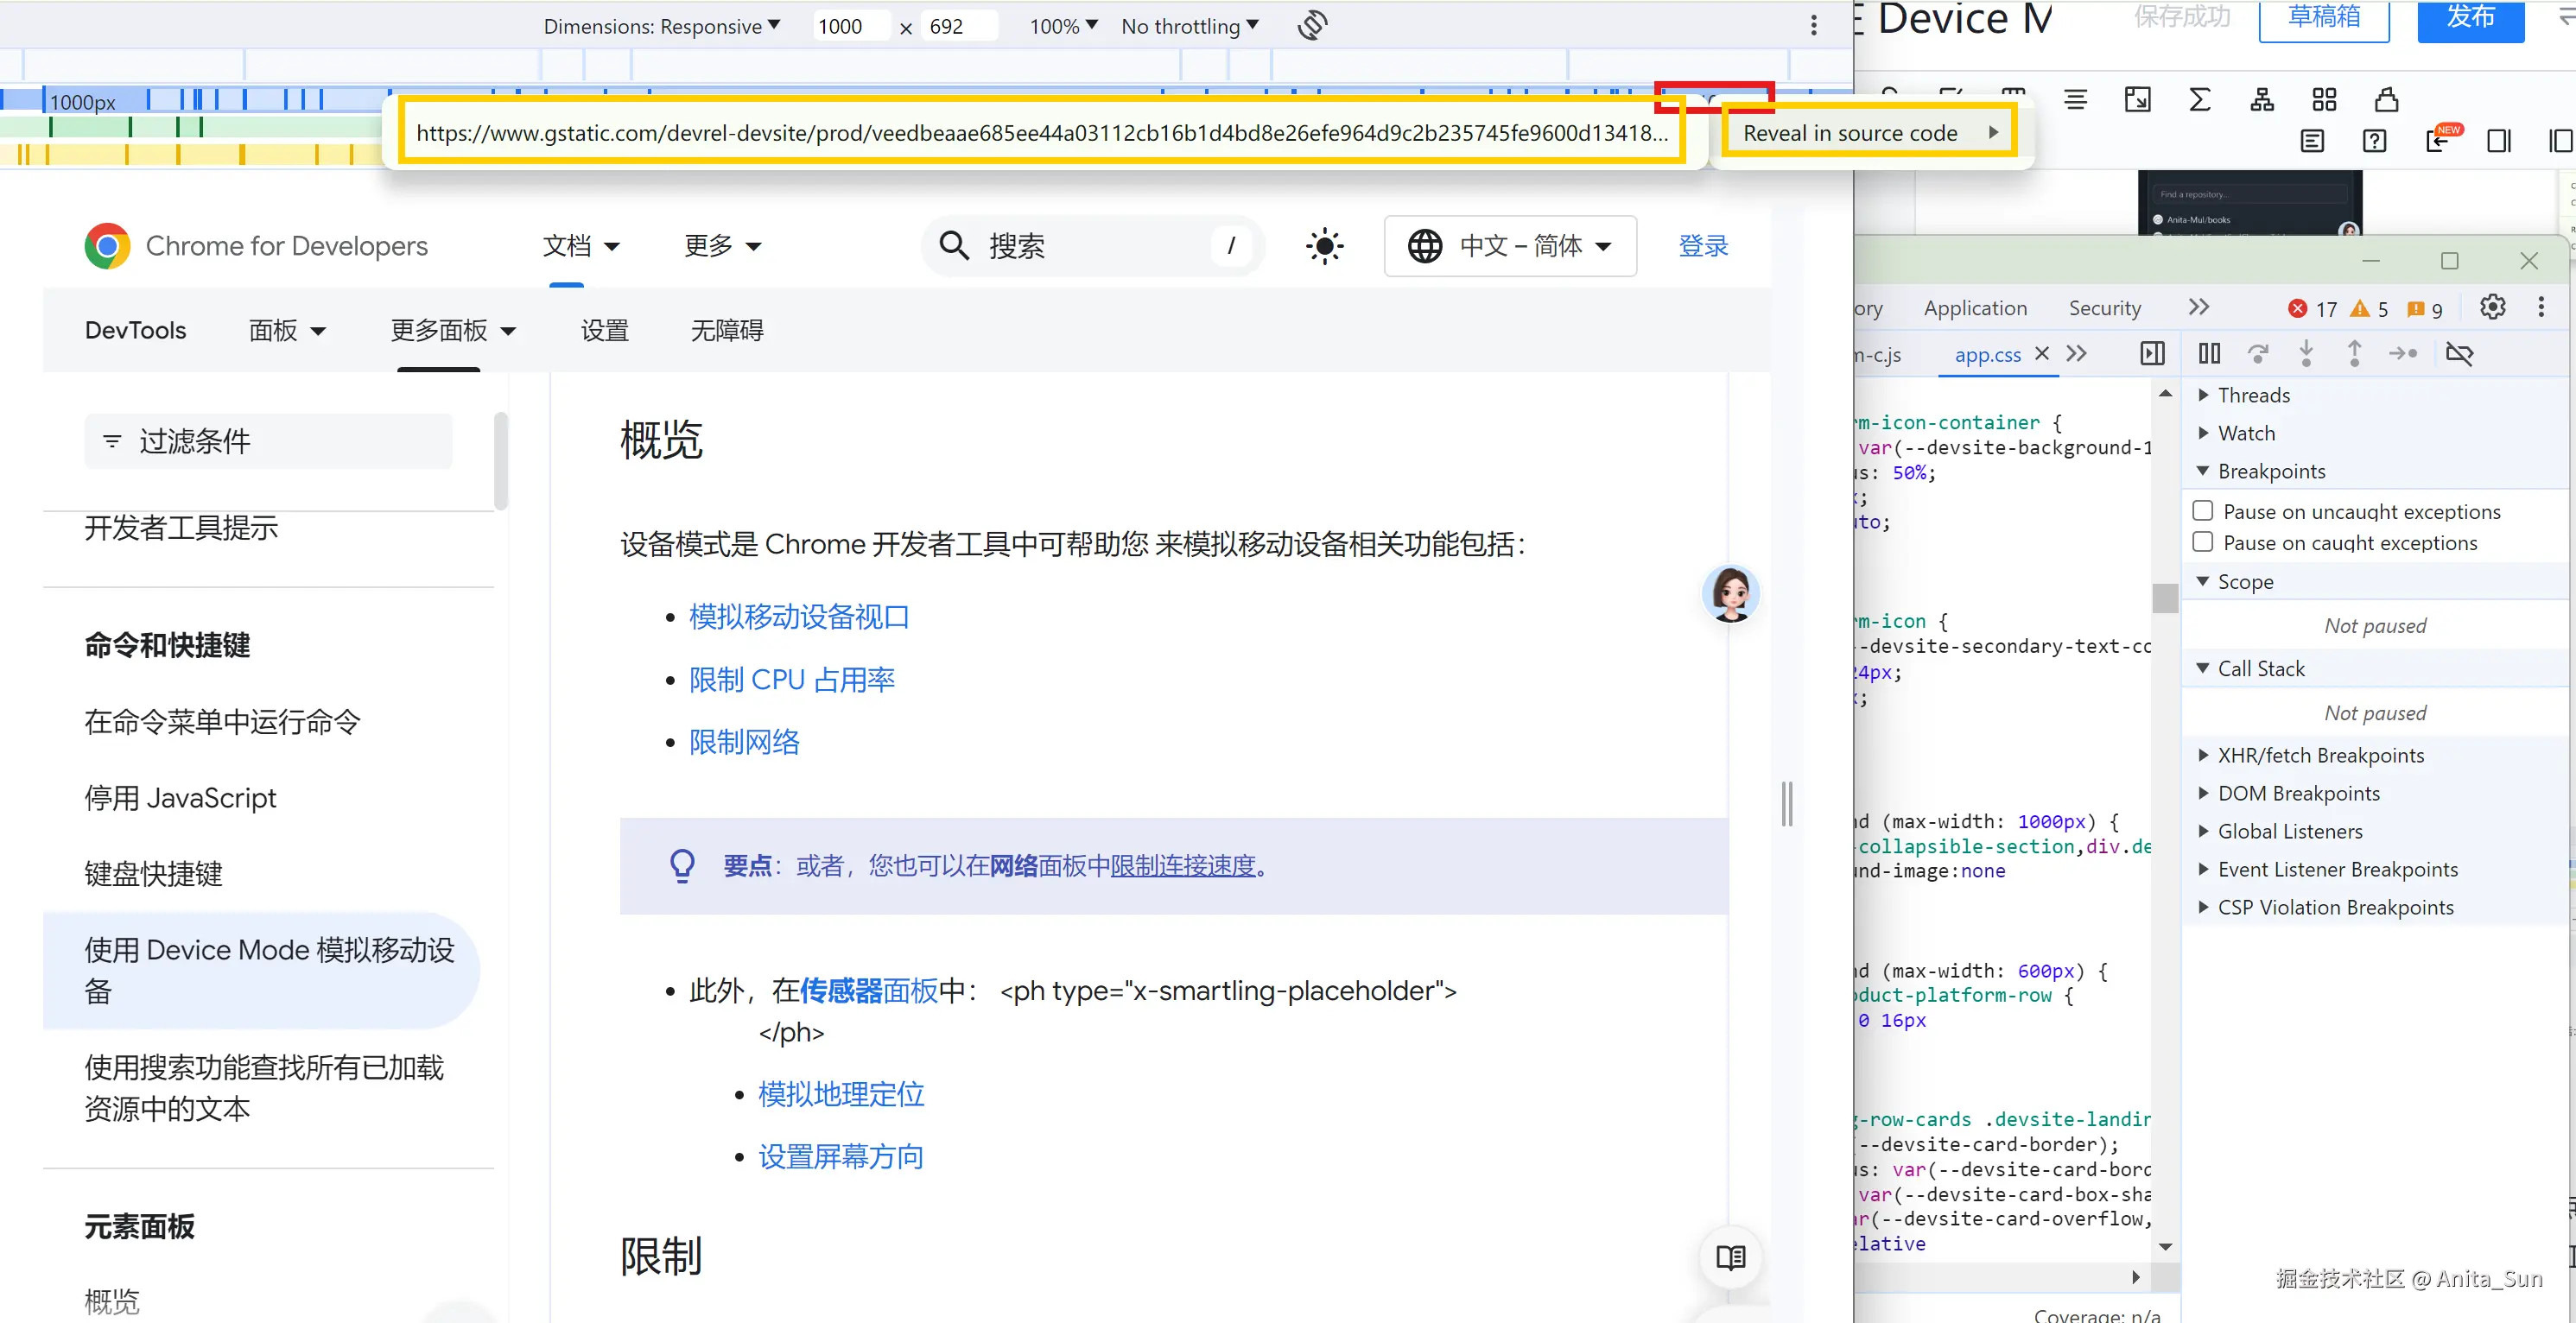Click the step over debugger icon
Screen dimensions: 2576x1323
2258,354
